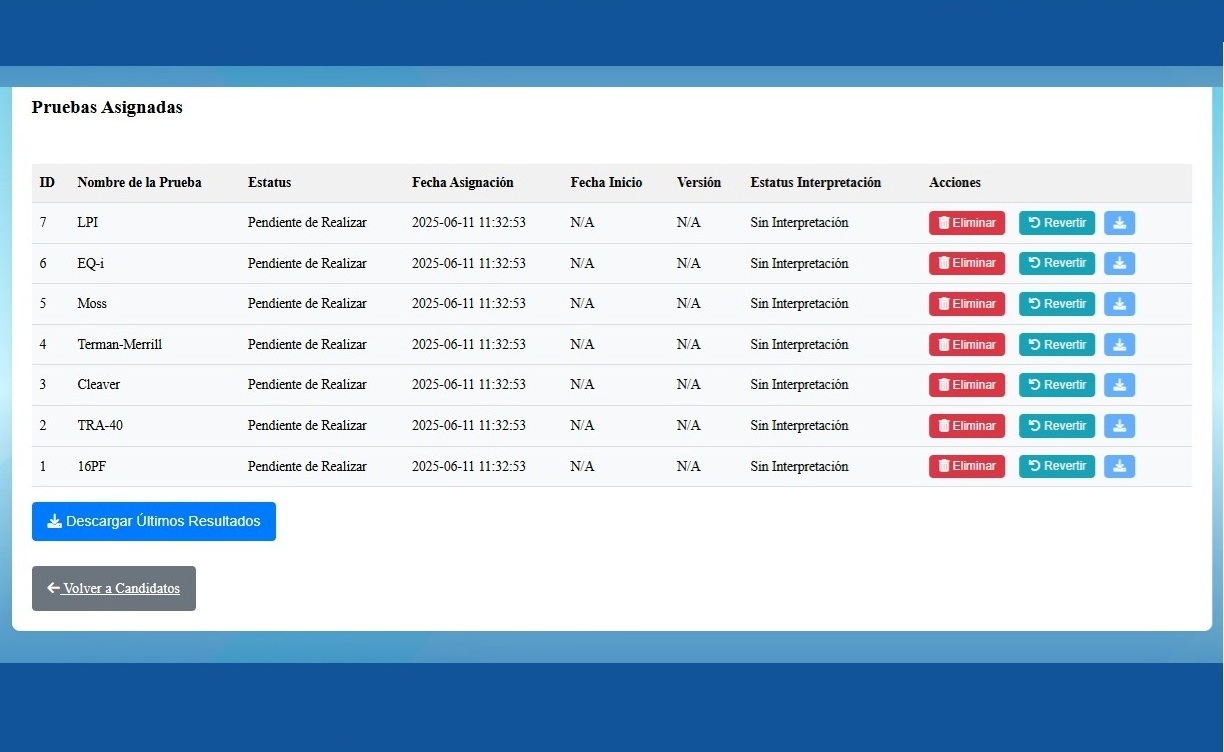Image resolution: width=1224 pixels, height=752 pixels.
Task: Delete the 16PF test entry
Action: coord(966,466)
